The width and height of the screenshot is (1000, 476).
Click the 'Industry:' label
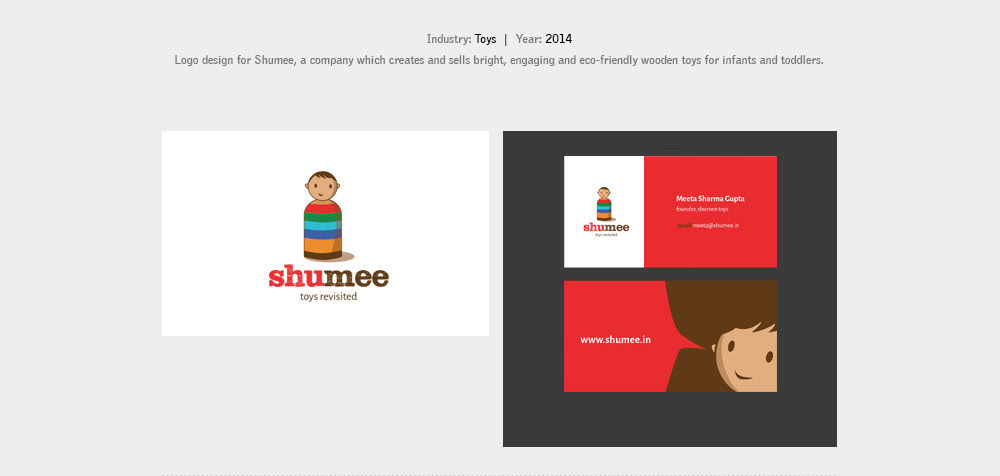[x=449, y=40]
